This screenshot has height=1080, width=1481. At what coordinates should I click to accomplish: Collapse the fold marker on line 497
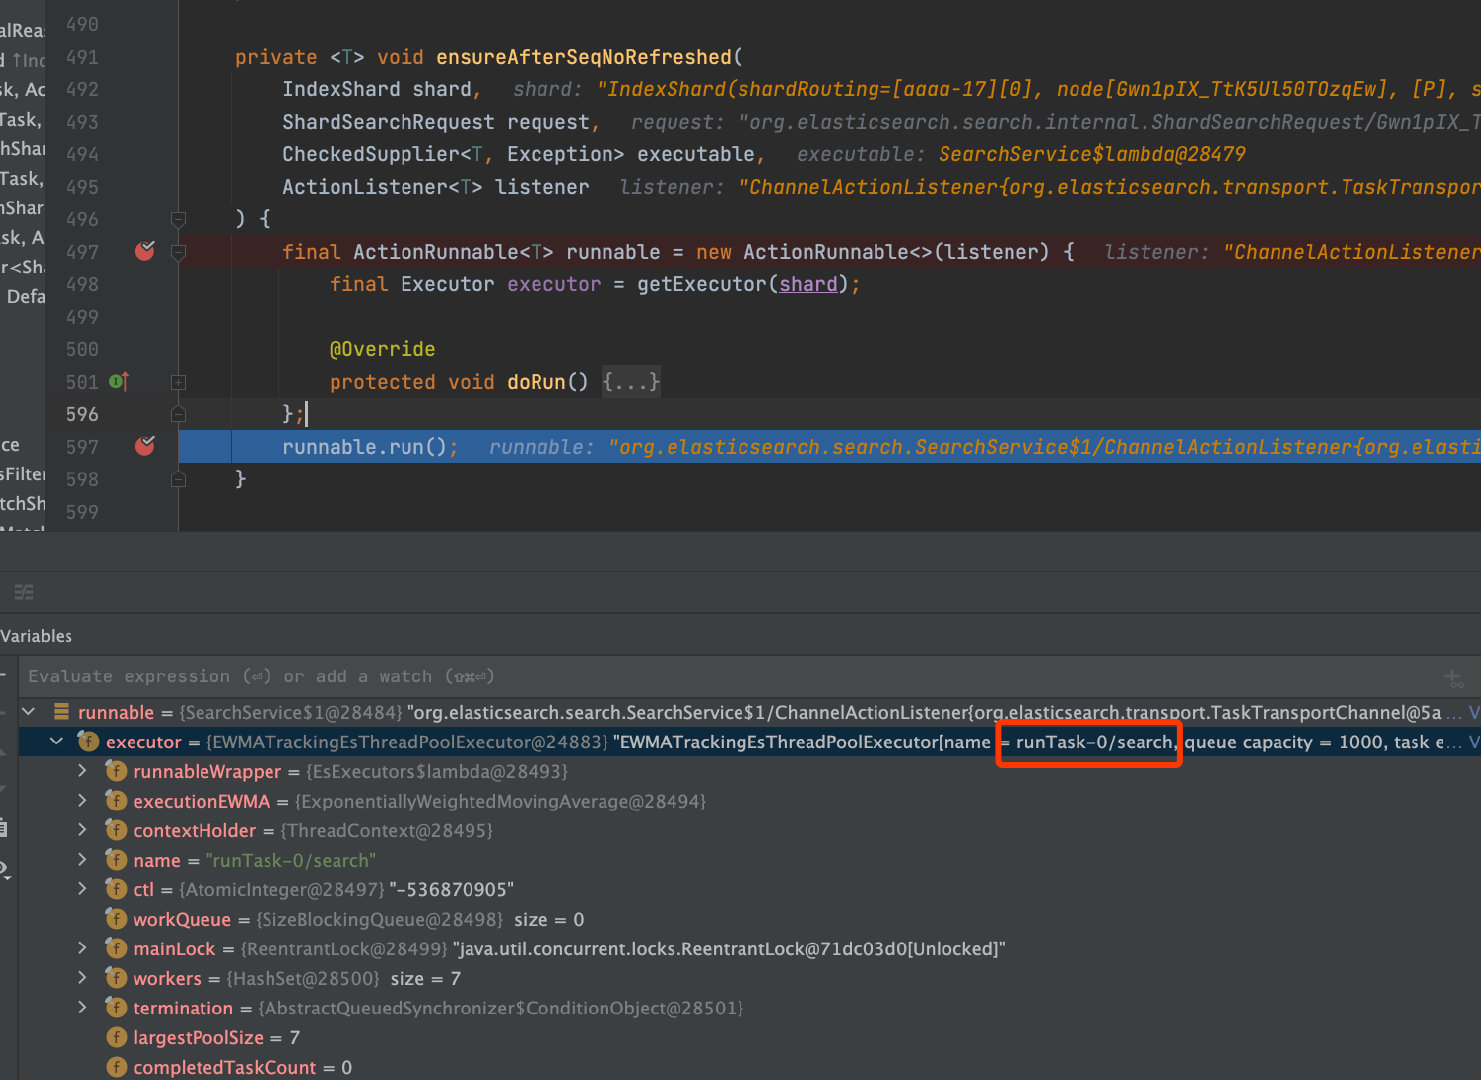coord(178,252)
